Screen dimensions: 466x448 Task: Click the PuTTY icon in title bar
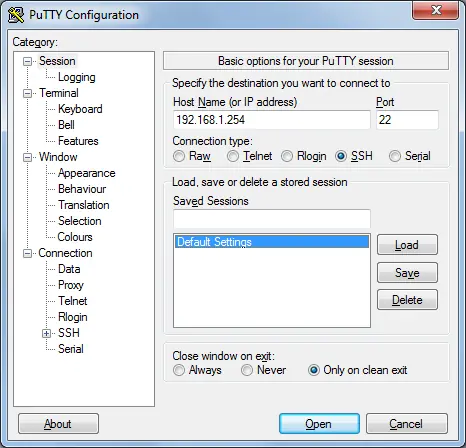(16, 15)
